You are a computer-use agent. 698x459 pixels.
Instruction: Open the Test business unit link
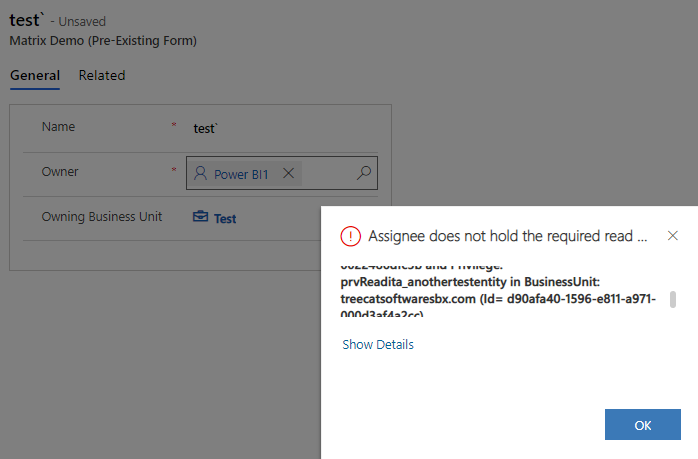(225, 219)
